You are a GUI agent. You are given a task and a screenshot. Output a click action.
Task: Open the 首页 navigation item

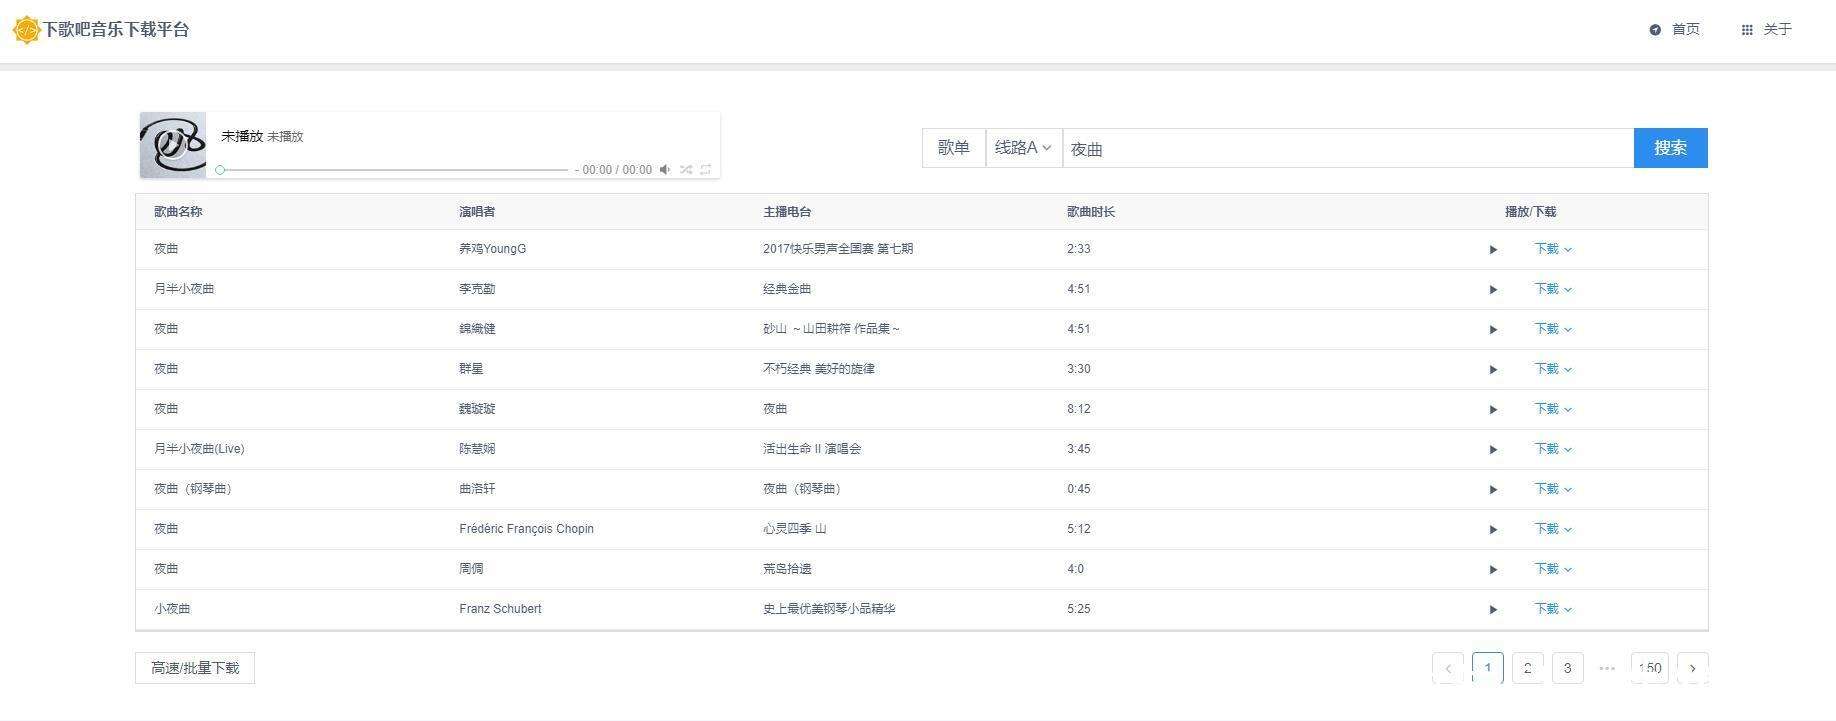1675,30
